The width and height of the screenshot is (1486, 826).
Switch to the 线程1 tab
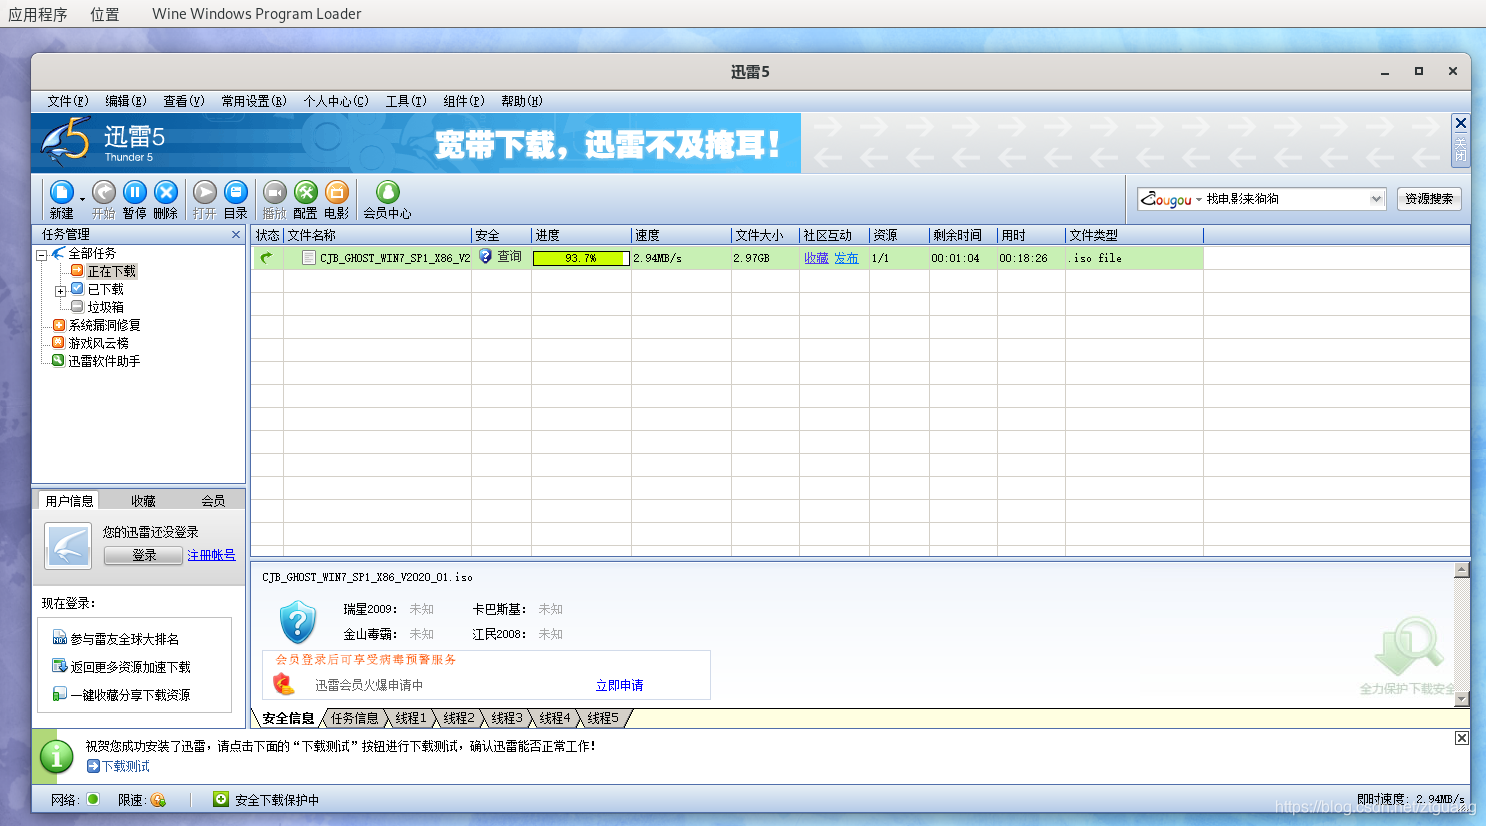point(410,718)
